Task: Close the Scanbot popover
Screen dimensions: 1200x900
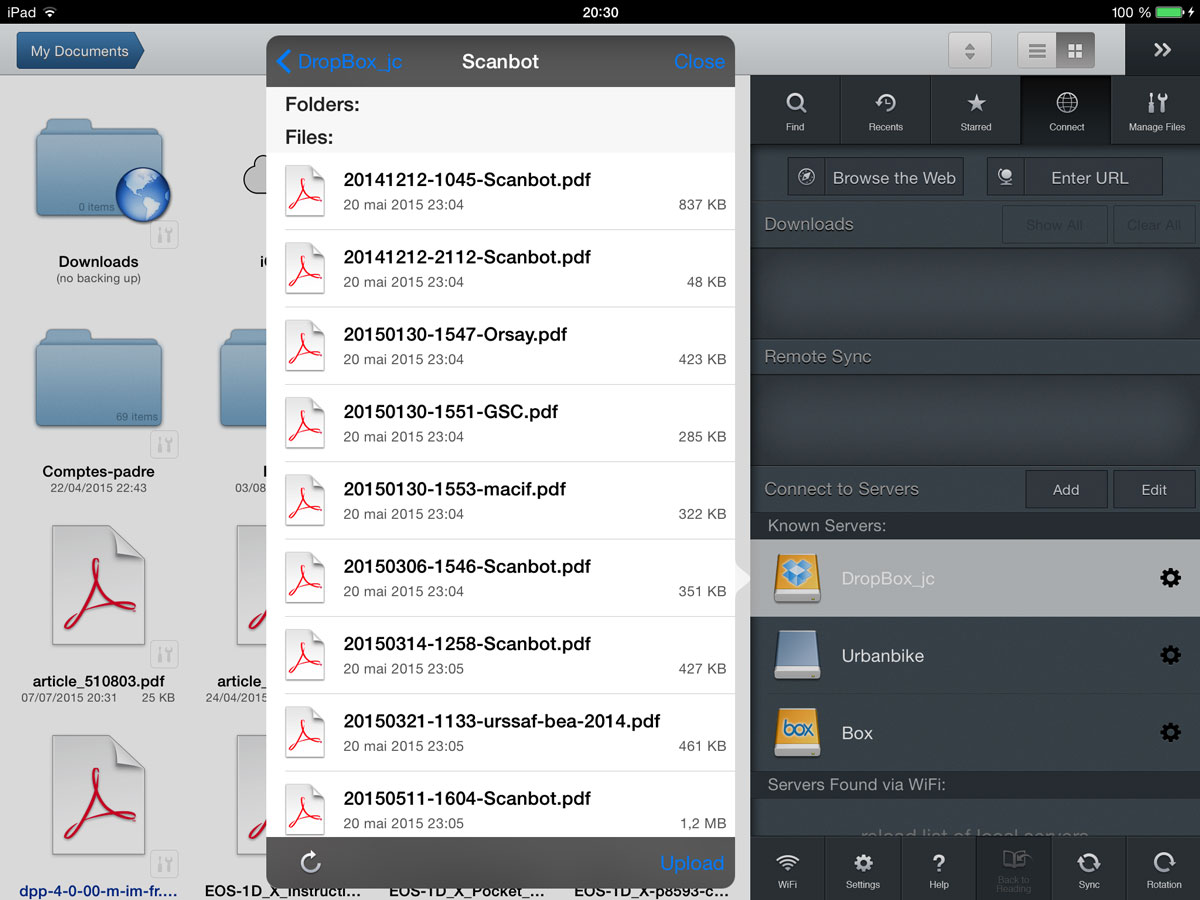Action: [699, 61]
